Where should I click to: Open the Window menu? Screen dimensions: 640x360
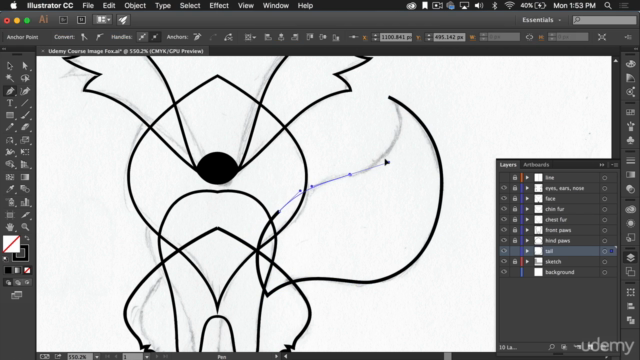pos(276,6)
